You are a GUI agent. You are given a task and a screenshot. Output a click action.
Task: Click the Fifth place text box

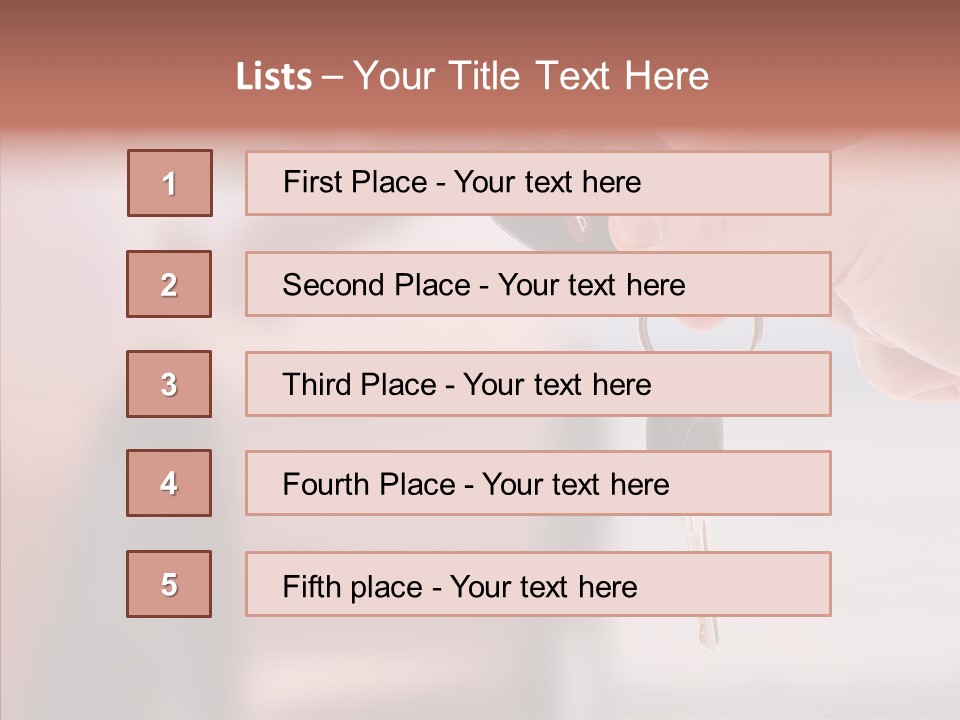(538, 584)
